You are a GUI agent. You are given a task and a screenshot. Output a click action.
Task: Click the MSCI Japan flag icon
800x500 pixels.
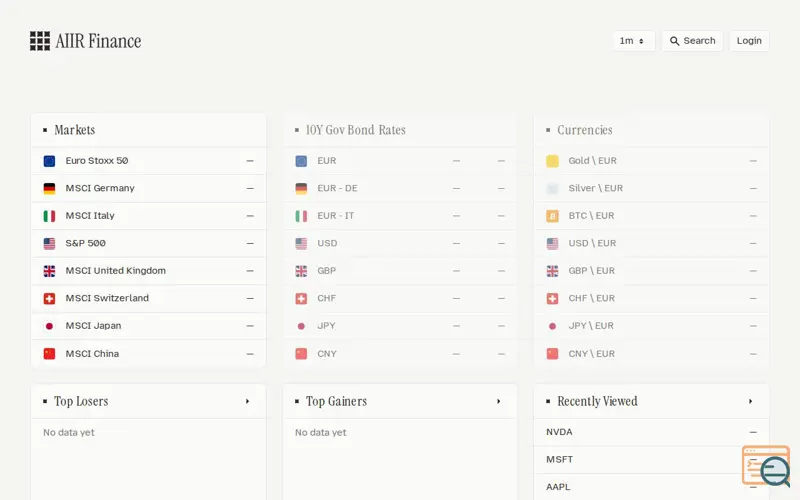point(49,326)
